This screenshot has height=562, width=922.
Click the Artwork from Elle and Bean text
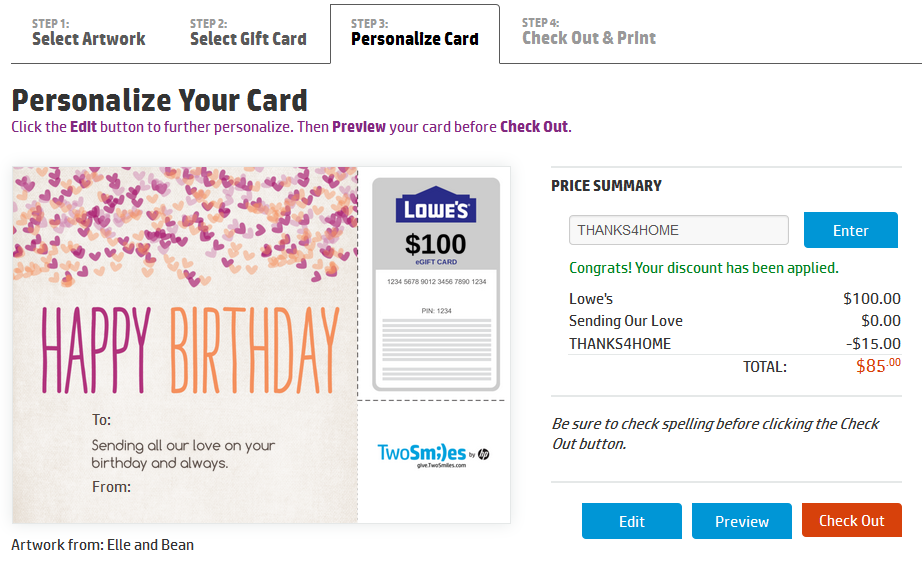pyautogui.click(x=102, y=545)
